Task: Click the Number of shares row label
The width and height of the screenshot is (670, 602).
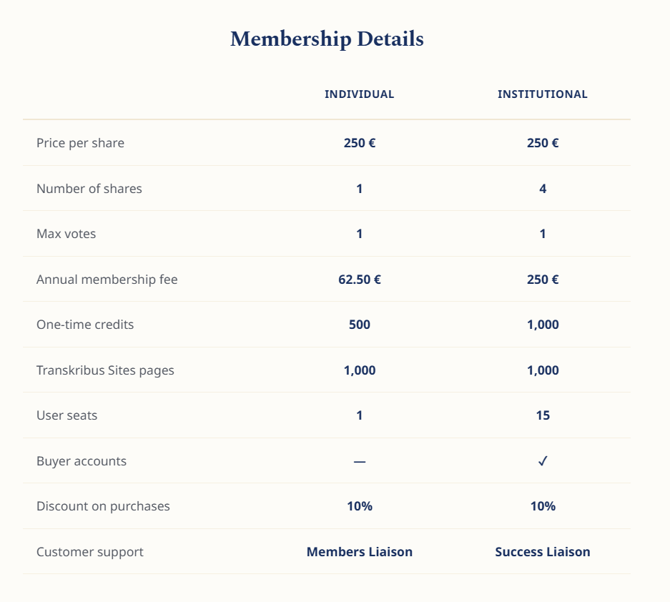Action: point(89,189)
